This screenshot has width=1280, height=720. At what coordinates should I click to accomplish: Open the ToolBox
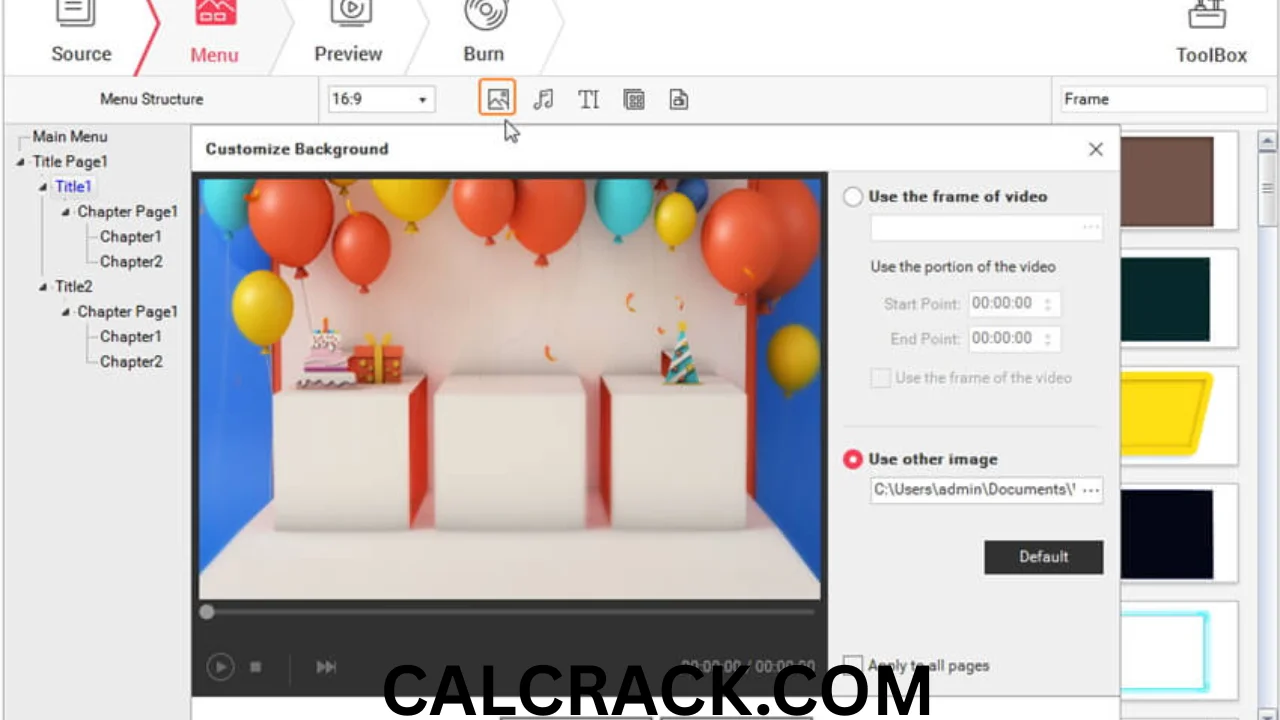coord(1211,32)
